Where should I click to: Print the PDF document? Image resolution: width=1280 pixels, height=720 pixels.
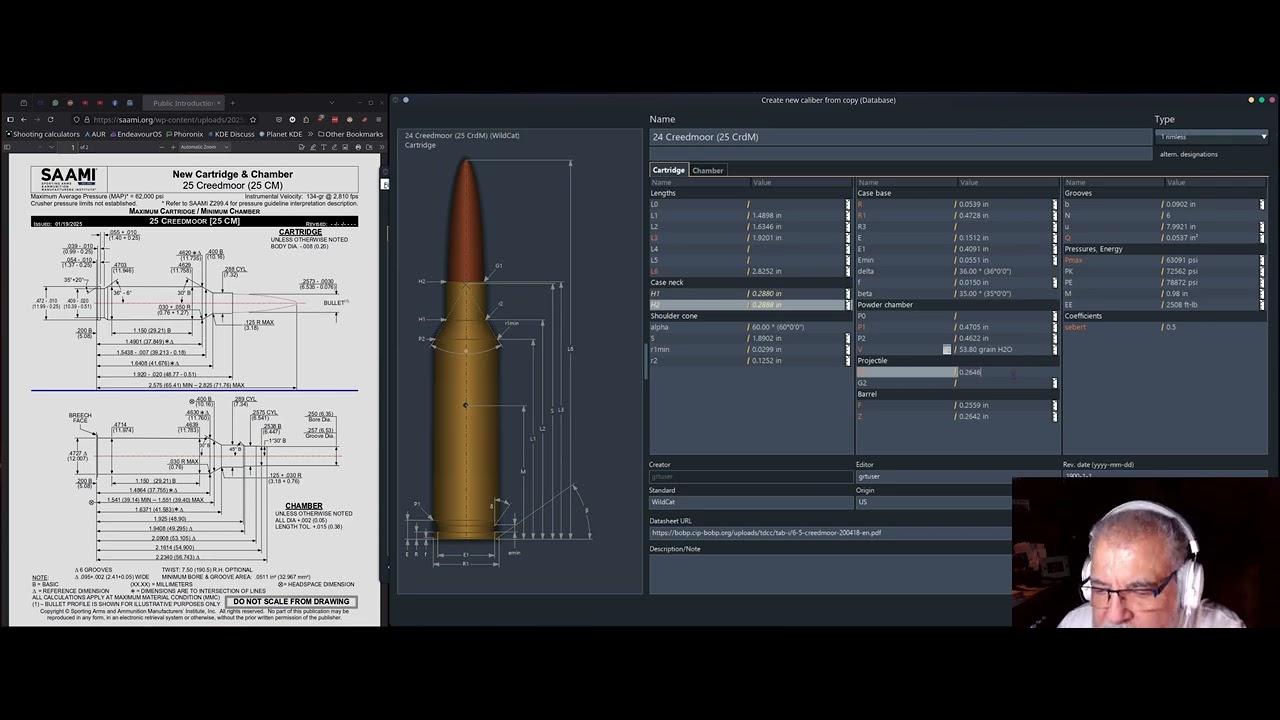click(x=358, y=147)
